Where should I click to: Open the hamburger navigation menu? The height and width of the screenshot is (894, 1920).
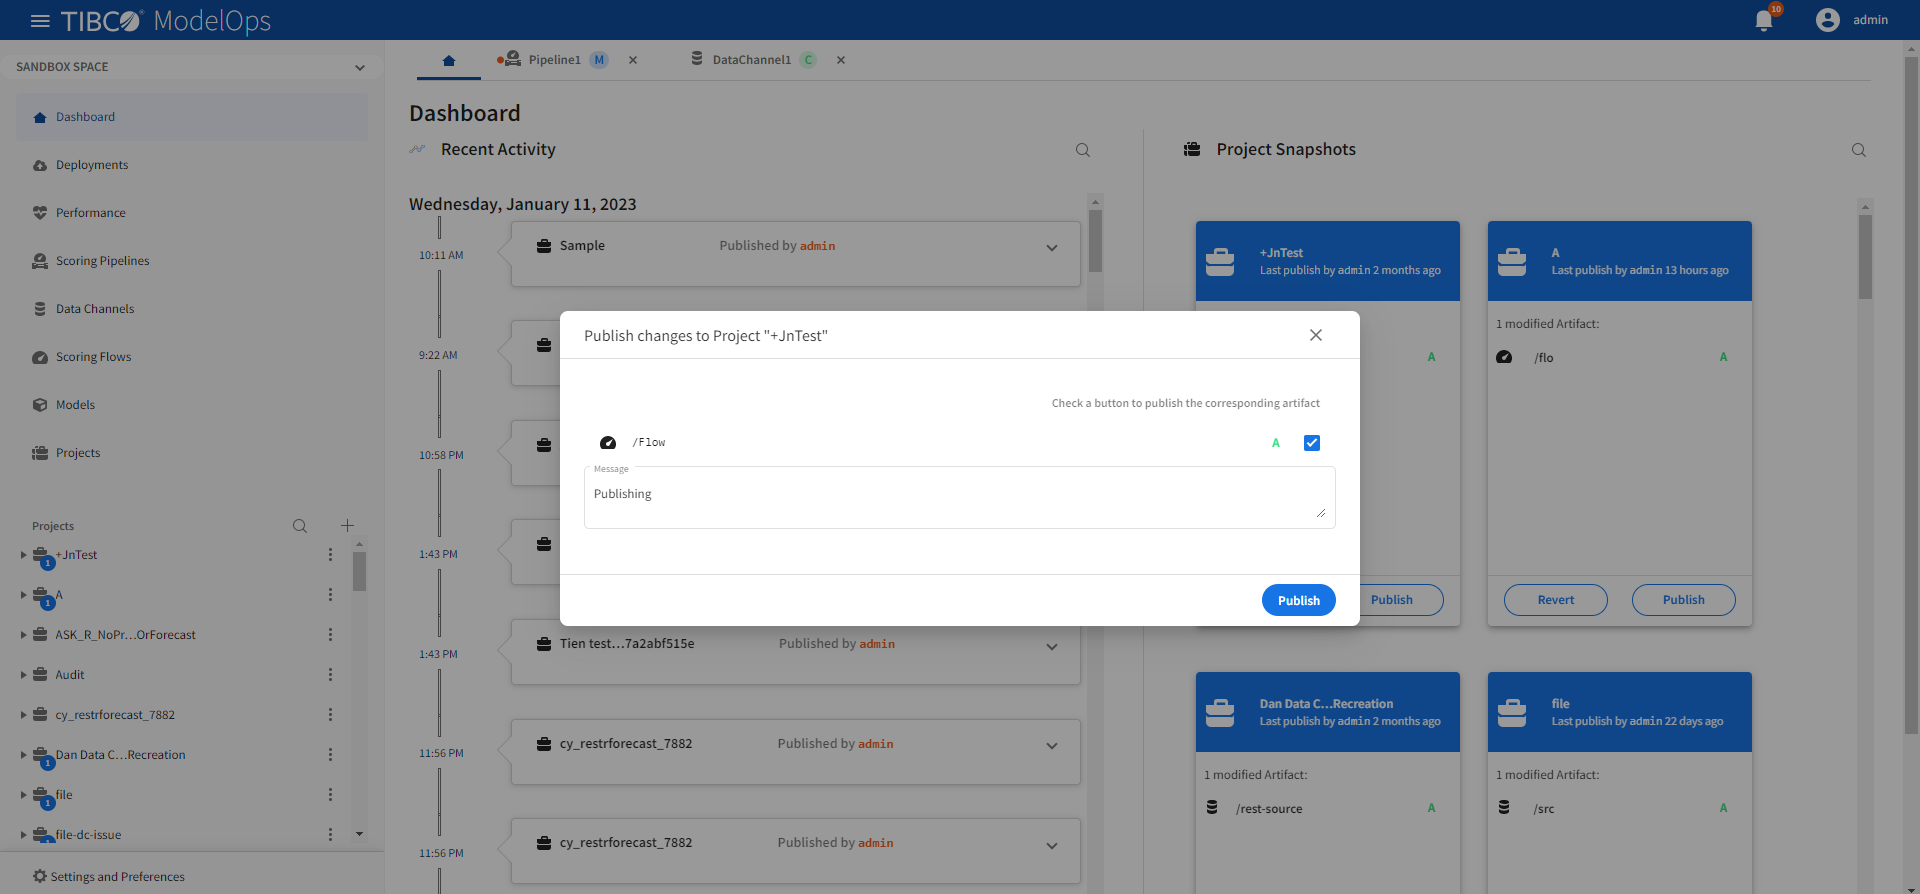point(40,20)
